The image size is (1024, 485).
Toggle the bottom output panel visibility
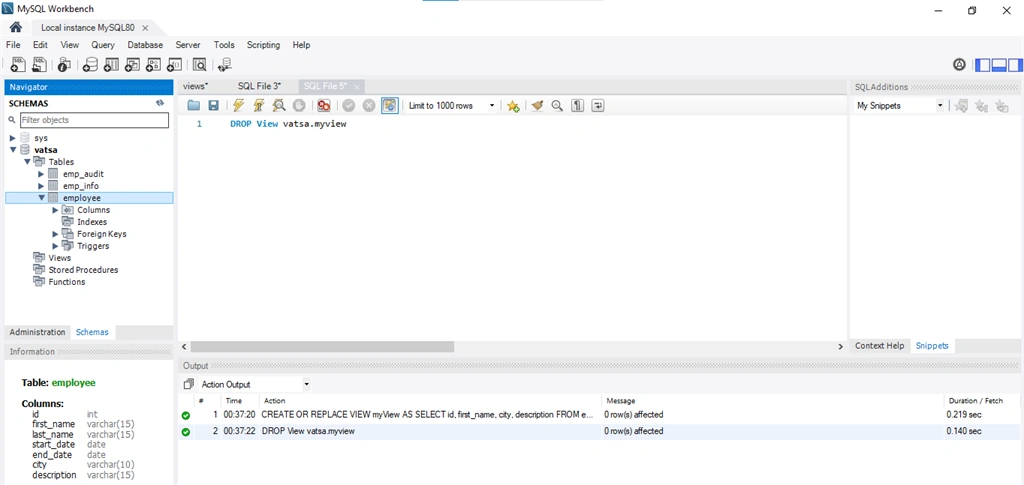(x=999, y=65)
